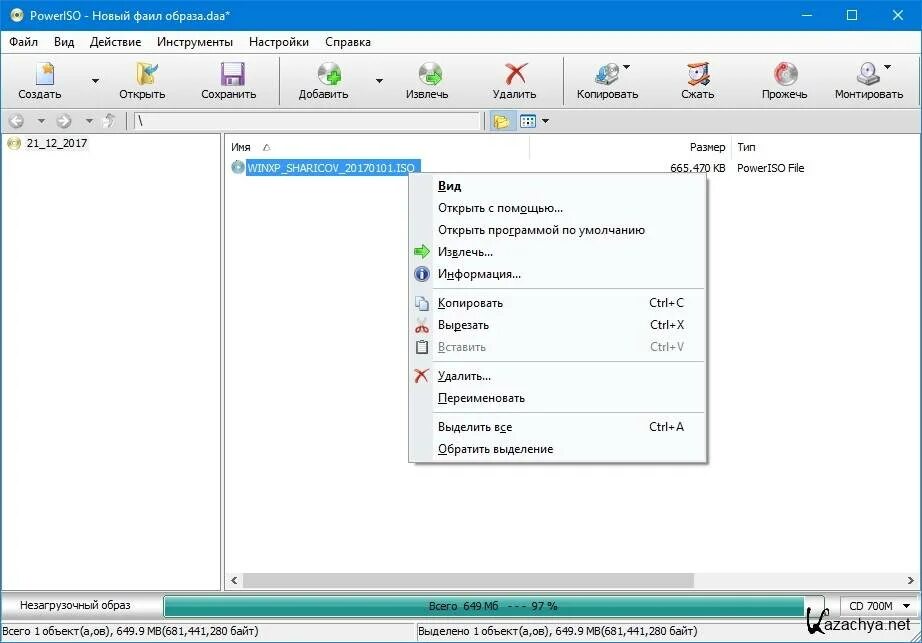Open the Back history dropdown arrow

pos(41,121)
